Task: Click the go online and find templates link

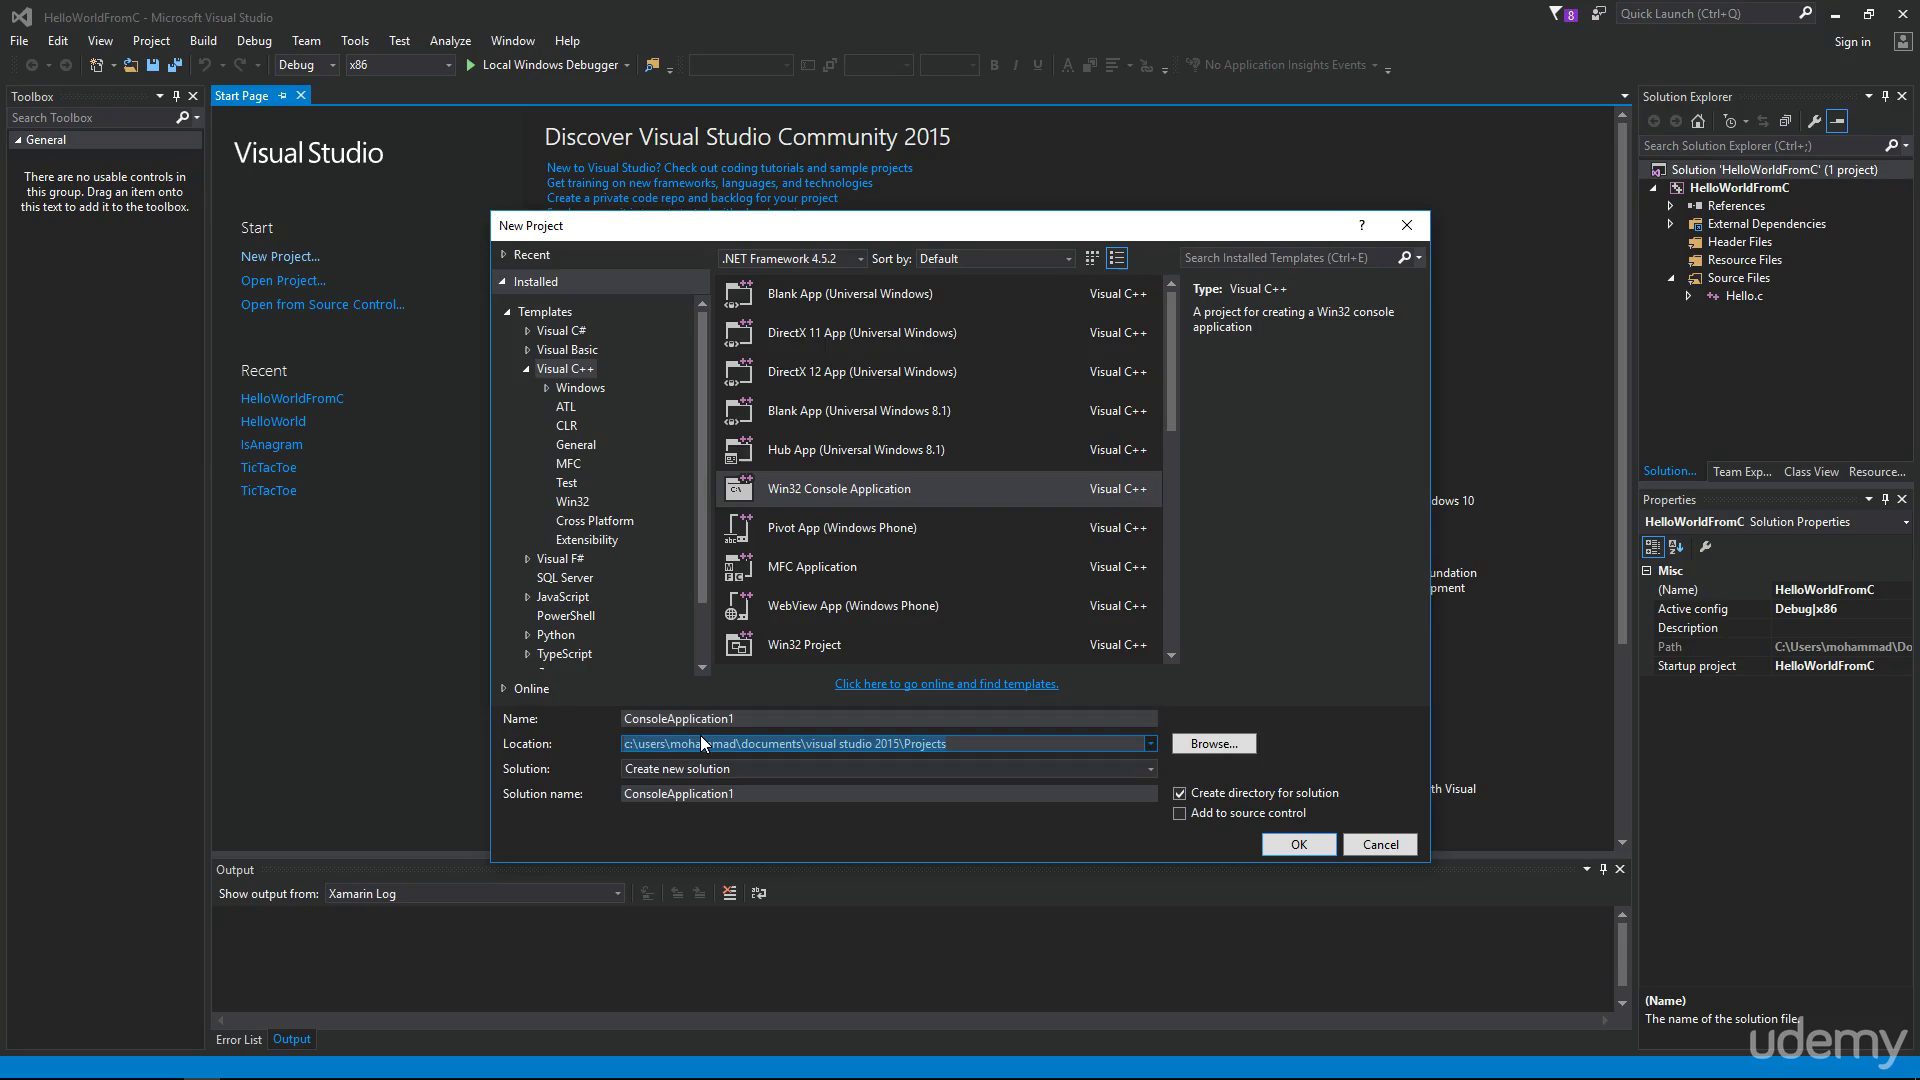Action: [x=946, y=684]
